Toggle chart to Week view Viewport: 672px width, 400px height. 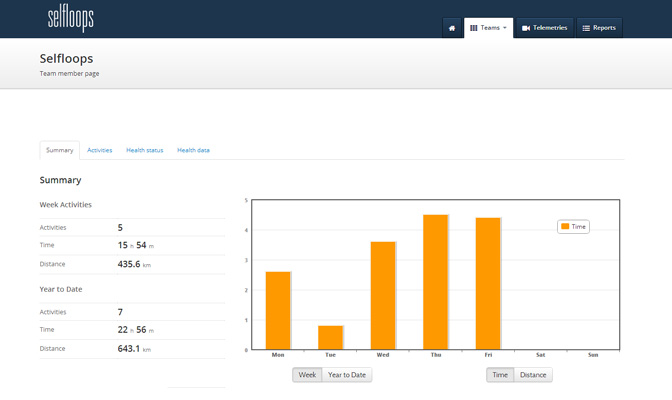307,375
